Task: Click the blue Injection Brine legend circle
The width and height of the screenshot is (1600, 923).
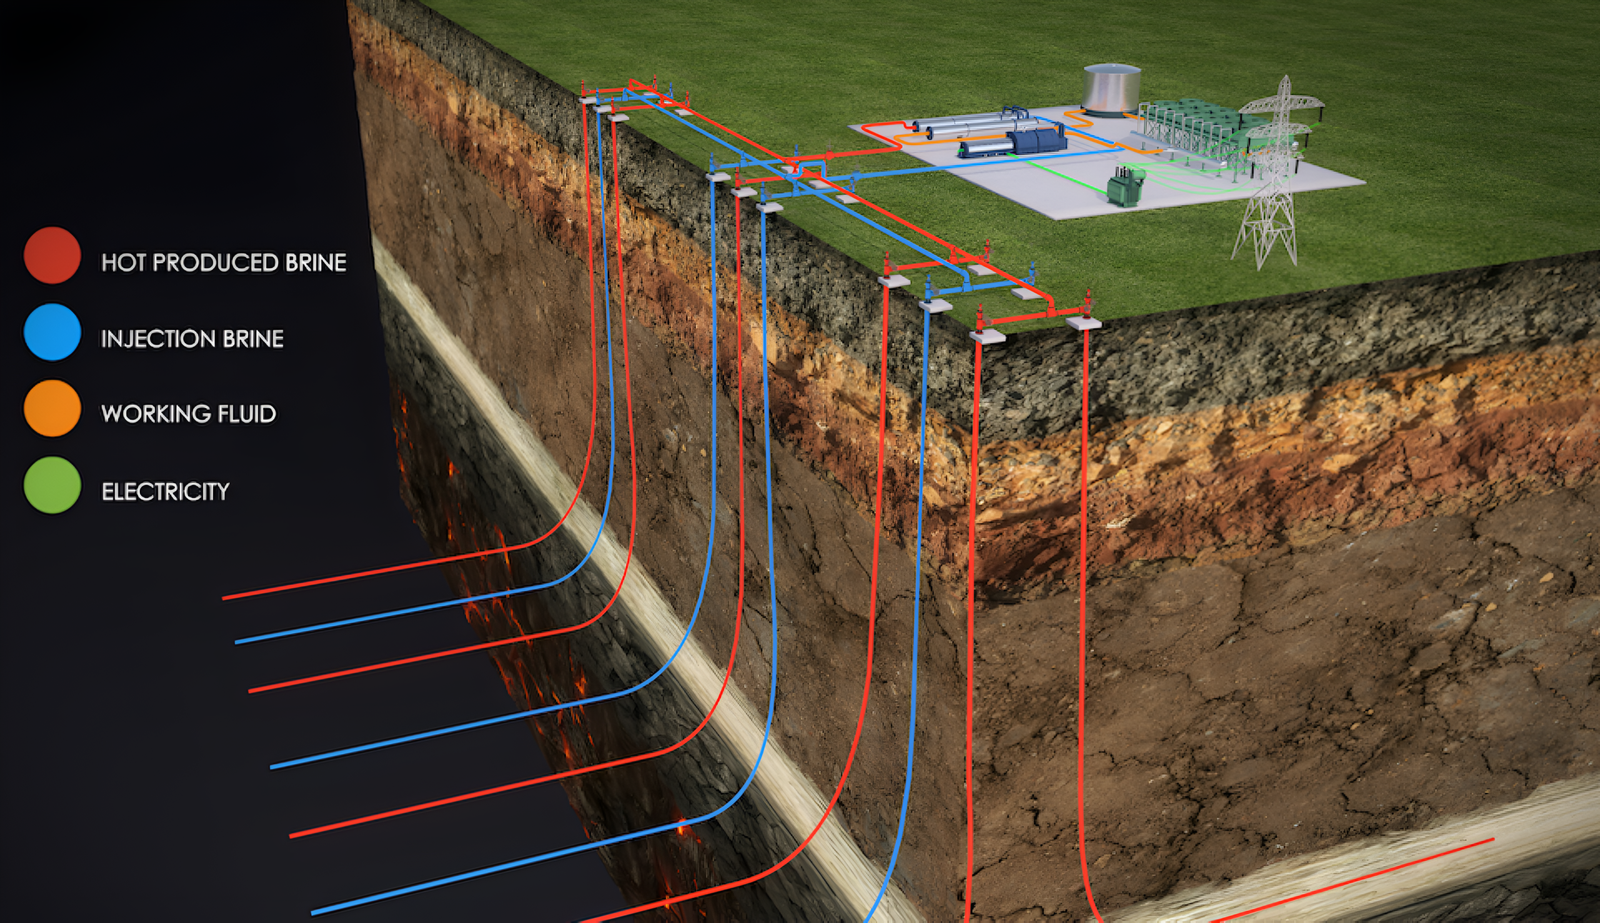Action: [x=52, y=332]
